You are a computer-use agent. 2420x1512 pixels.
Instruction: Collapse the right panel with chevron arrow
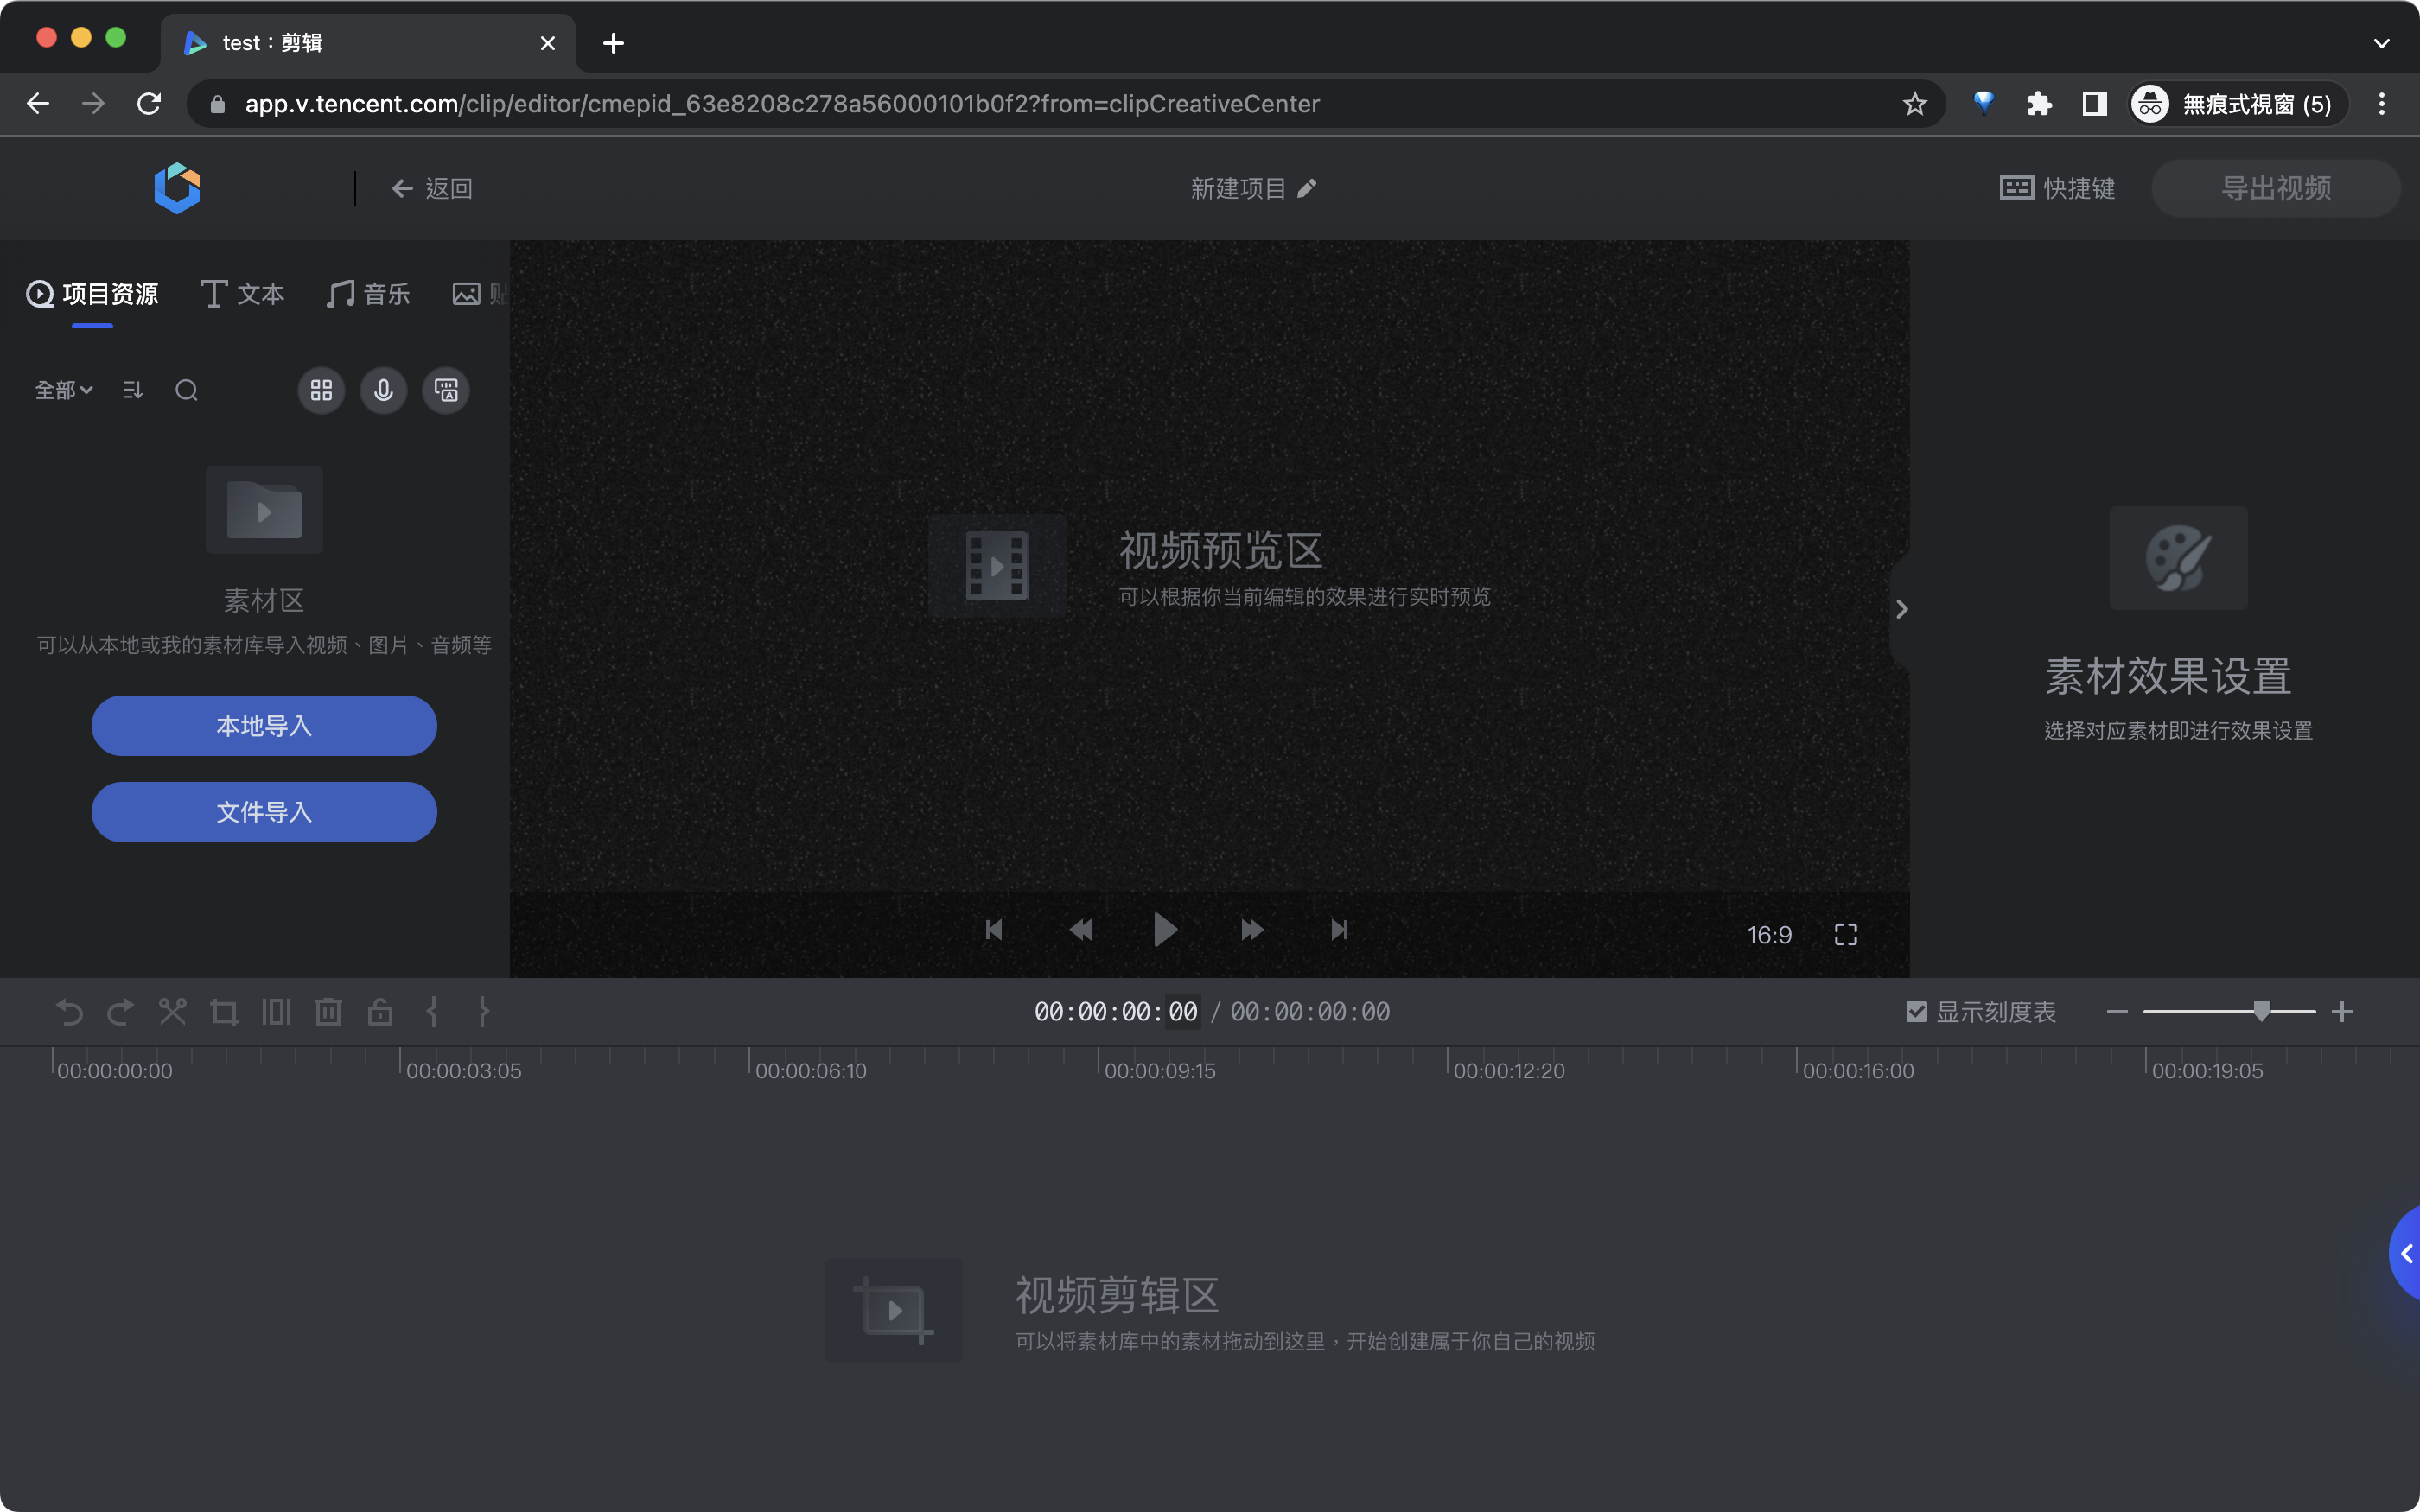pos(1901,609)
